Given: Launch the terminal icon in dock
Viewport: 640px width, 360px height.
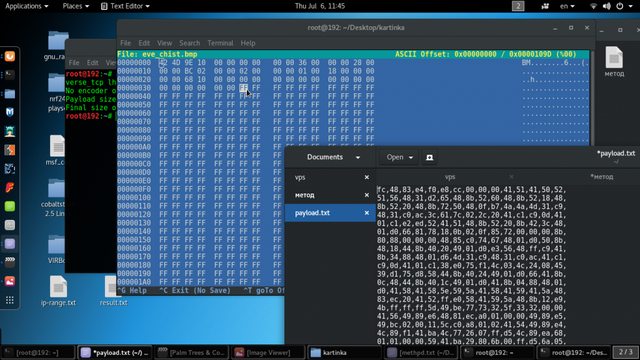Looking at the screenshot, I should click(10, 75).
